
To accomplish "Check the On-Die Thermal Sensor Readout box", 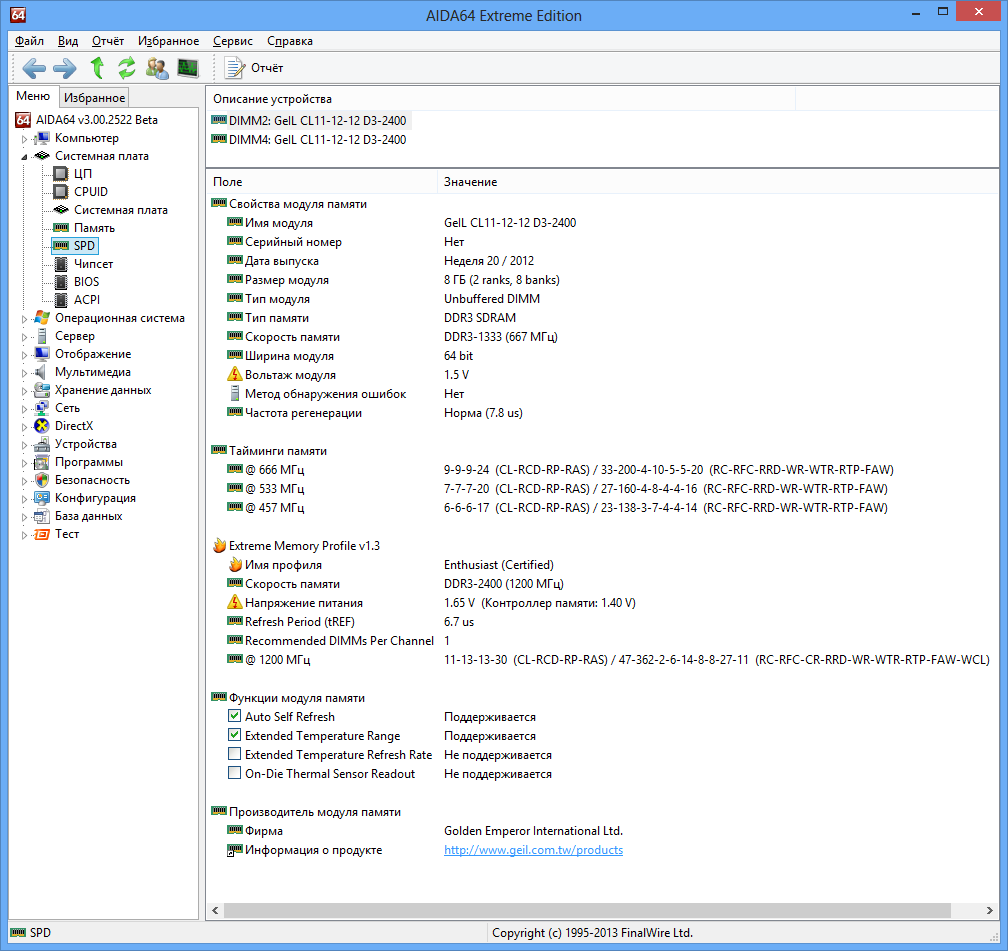I will pyautogui.click(x=235, y=772).
